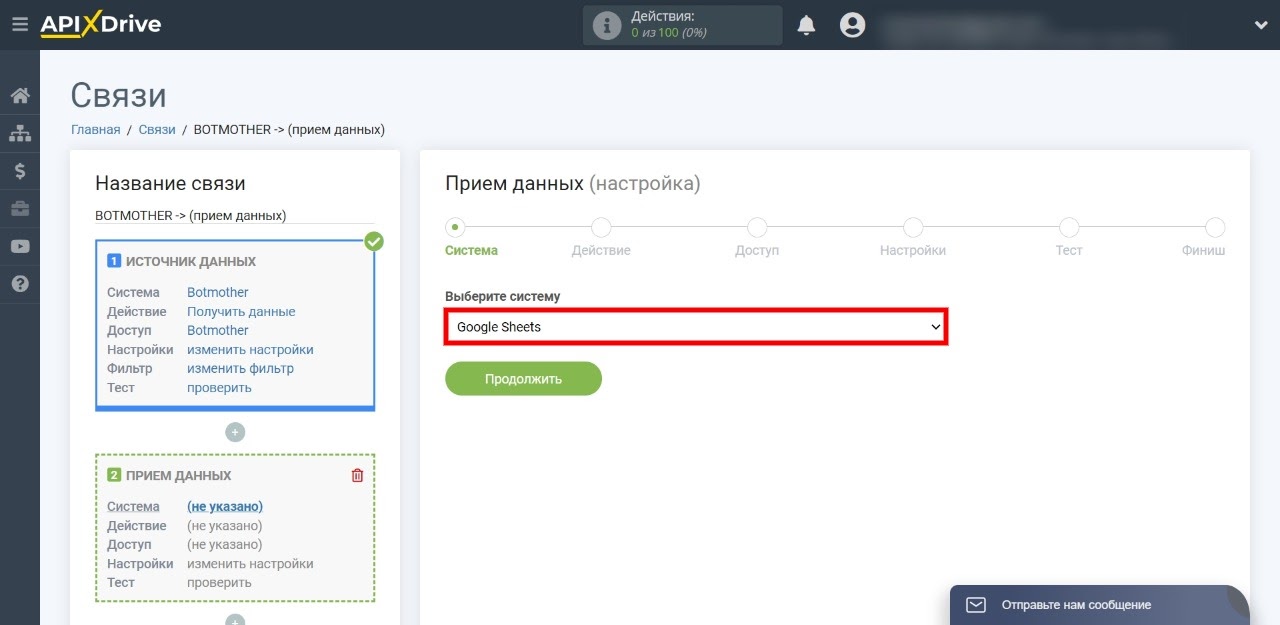
Task: Click the envelope icon in chat widget
Action: coord(976,605)
